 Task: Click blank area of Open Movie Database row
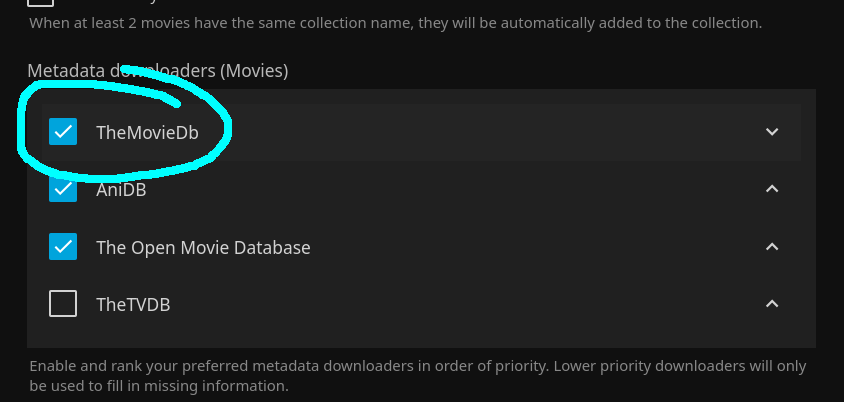[x=530, y=247]
